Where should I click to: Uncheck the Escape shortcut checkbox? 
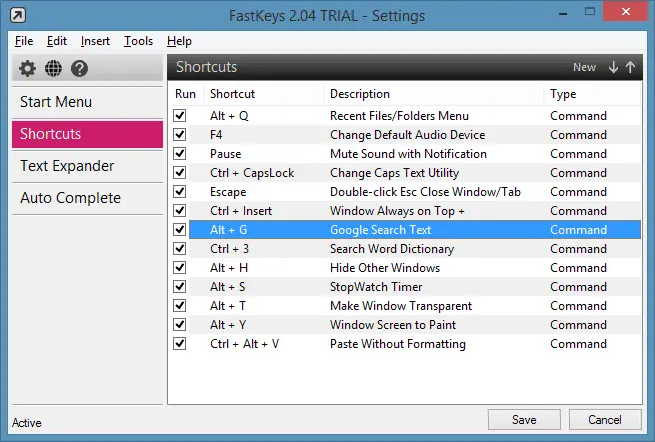[x=180, y=191]
